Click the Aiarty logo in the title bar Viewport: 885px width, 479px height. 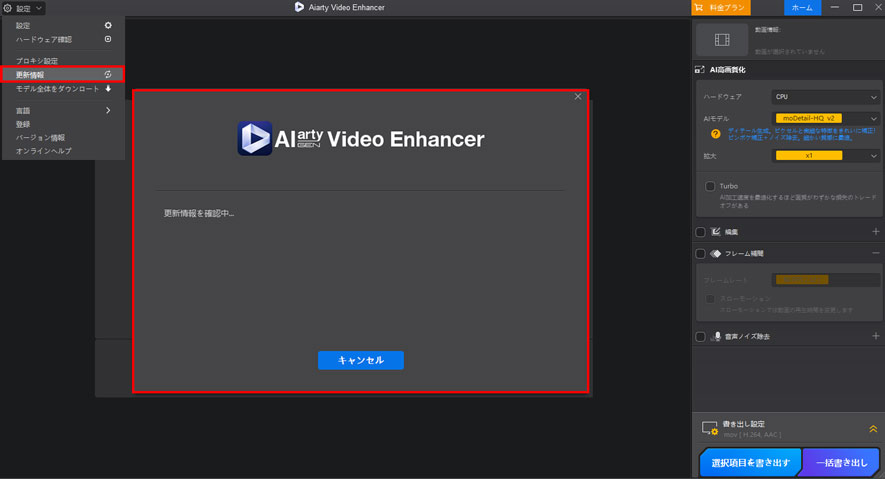299,7
